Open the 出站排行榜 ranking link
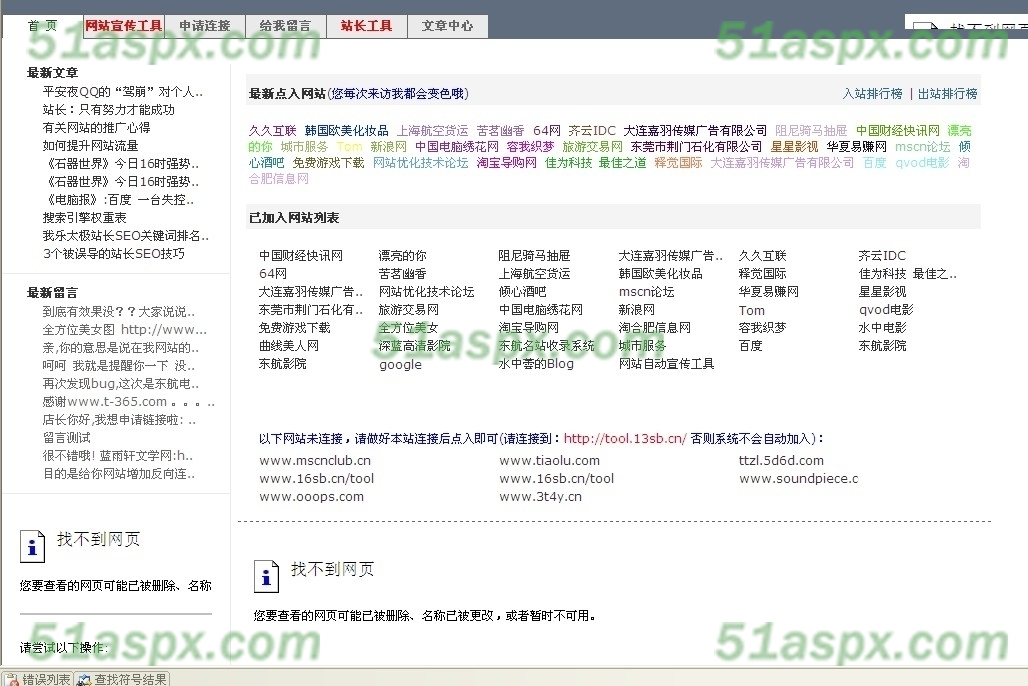1028x686 pixels. pos(947,94)
